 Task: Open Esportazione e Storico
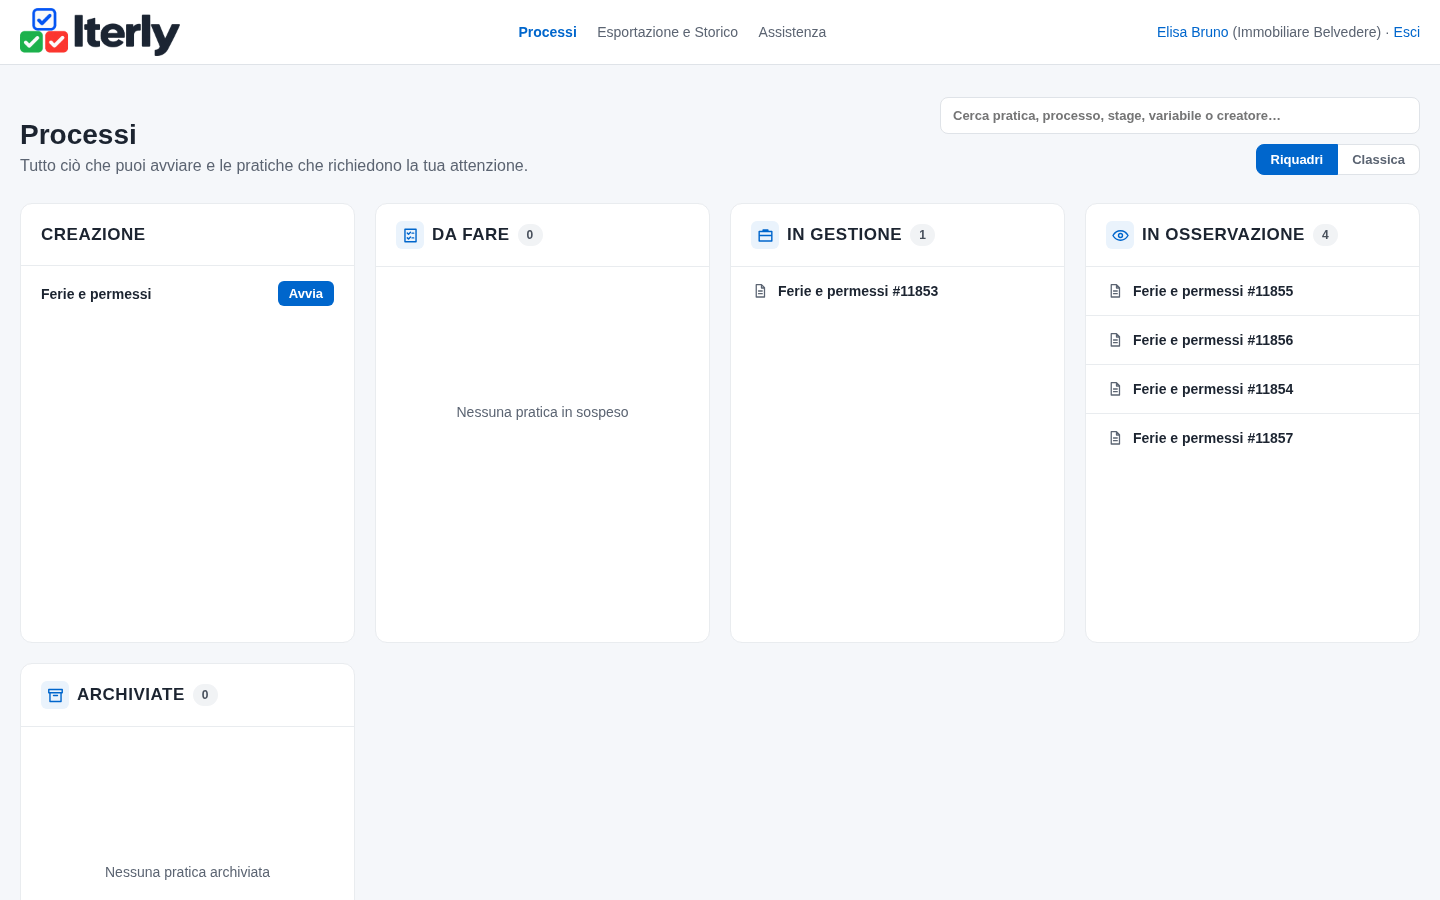click(667, 32)
